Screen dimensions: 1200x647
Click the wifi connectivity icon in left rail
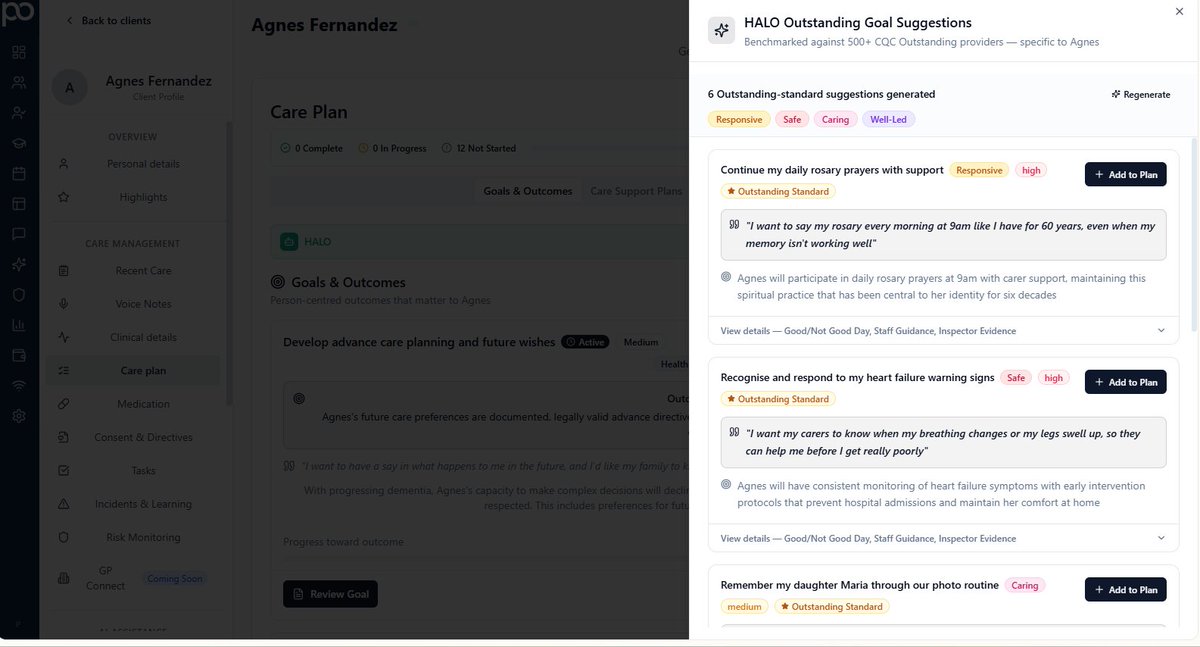pyautogui.click(x=19, y=386)
